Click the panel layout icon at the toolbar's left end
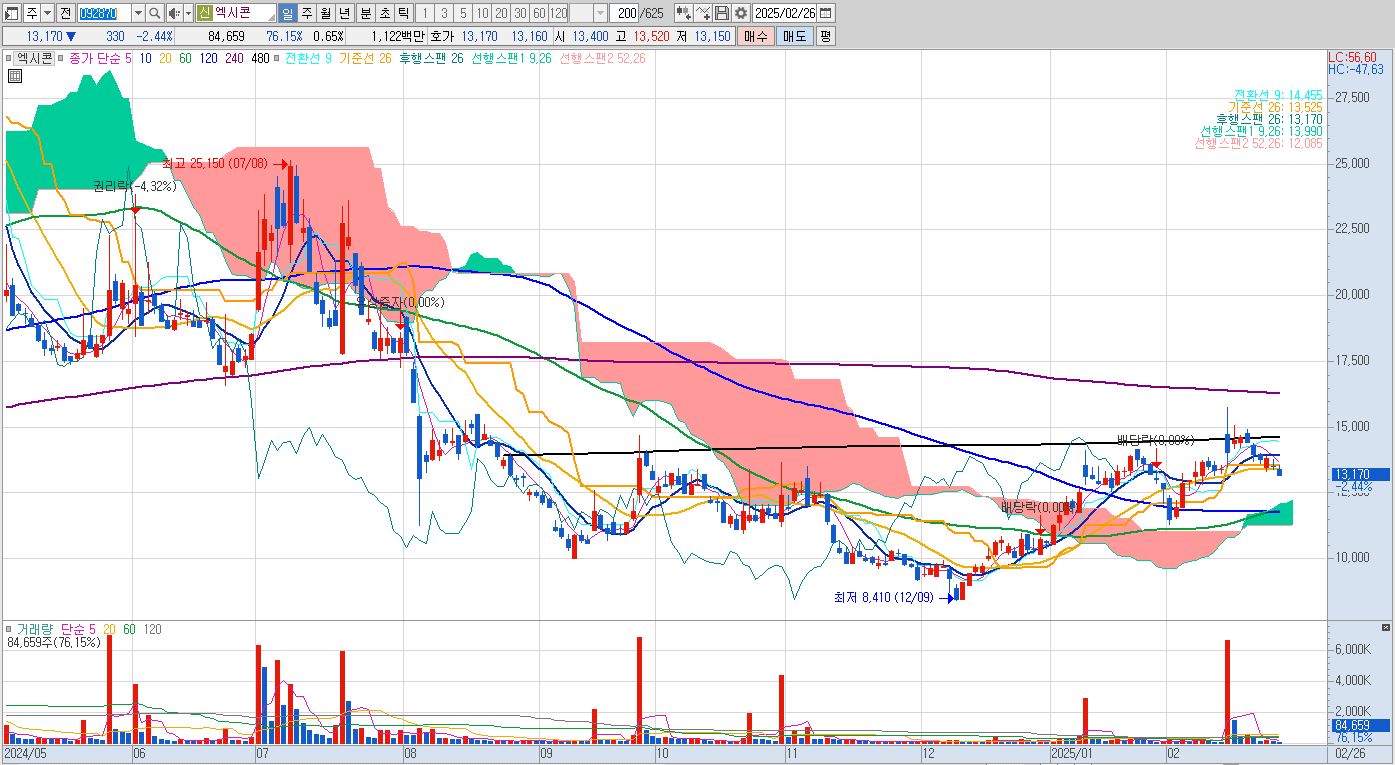The width and height of the screenshot is (1395, 765). click(13, 13)
